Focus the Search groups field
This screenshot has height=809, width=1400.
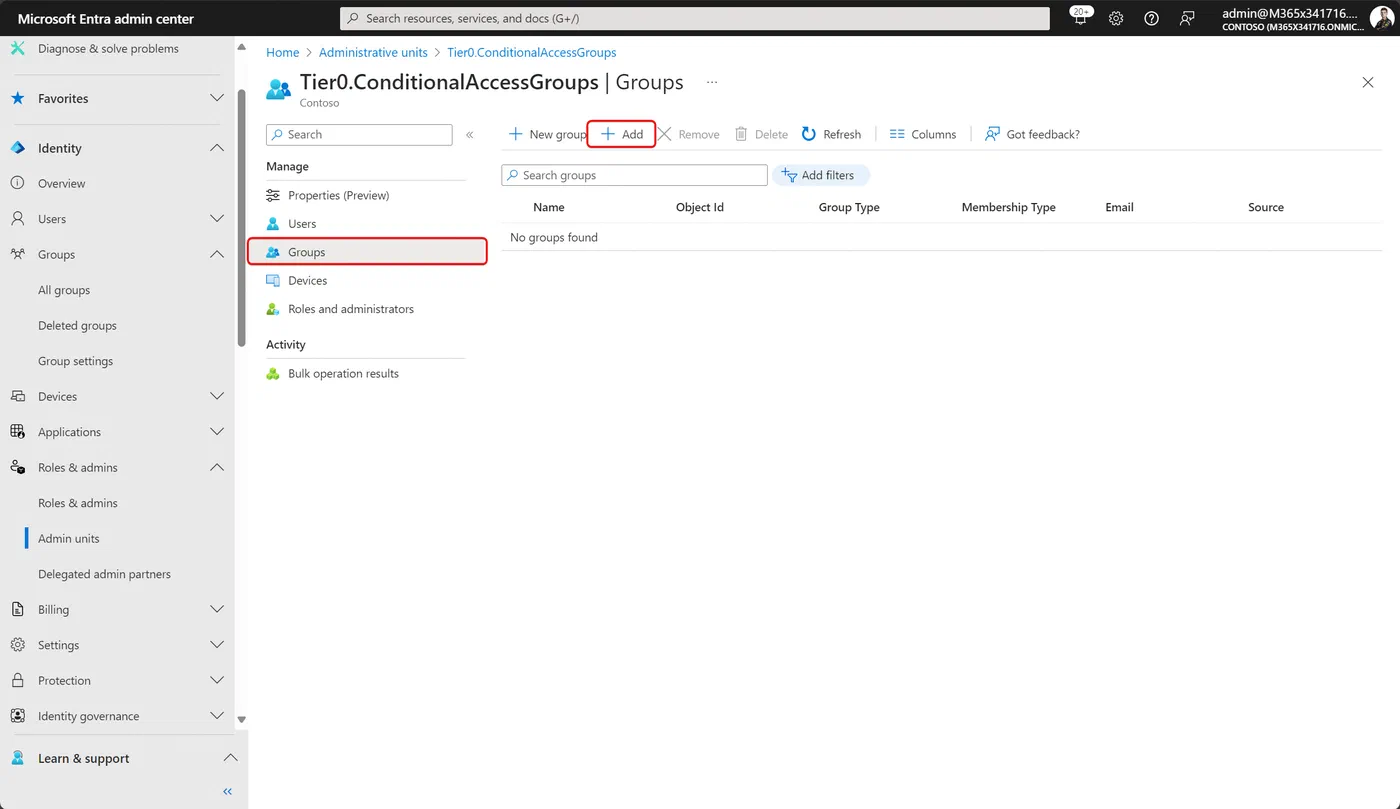634,175
